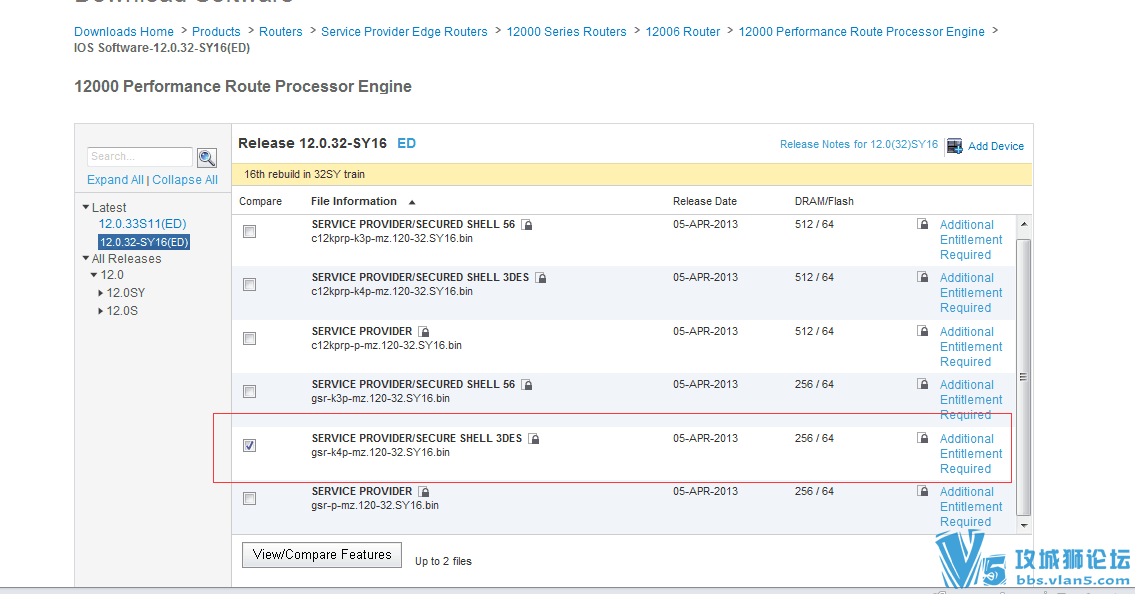Open Additional Entitlement Required for gsr-k4p-mz

pyautogui.click(x=971, y=454)
